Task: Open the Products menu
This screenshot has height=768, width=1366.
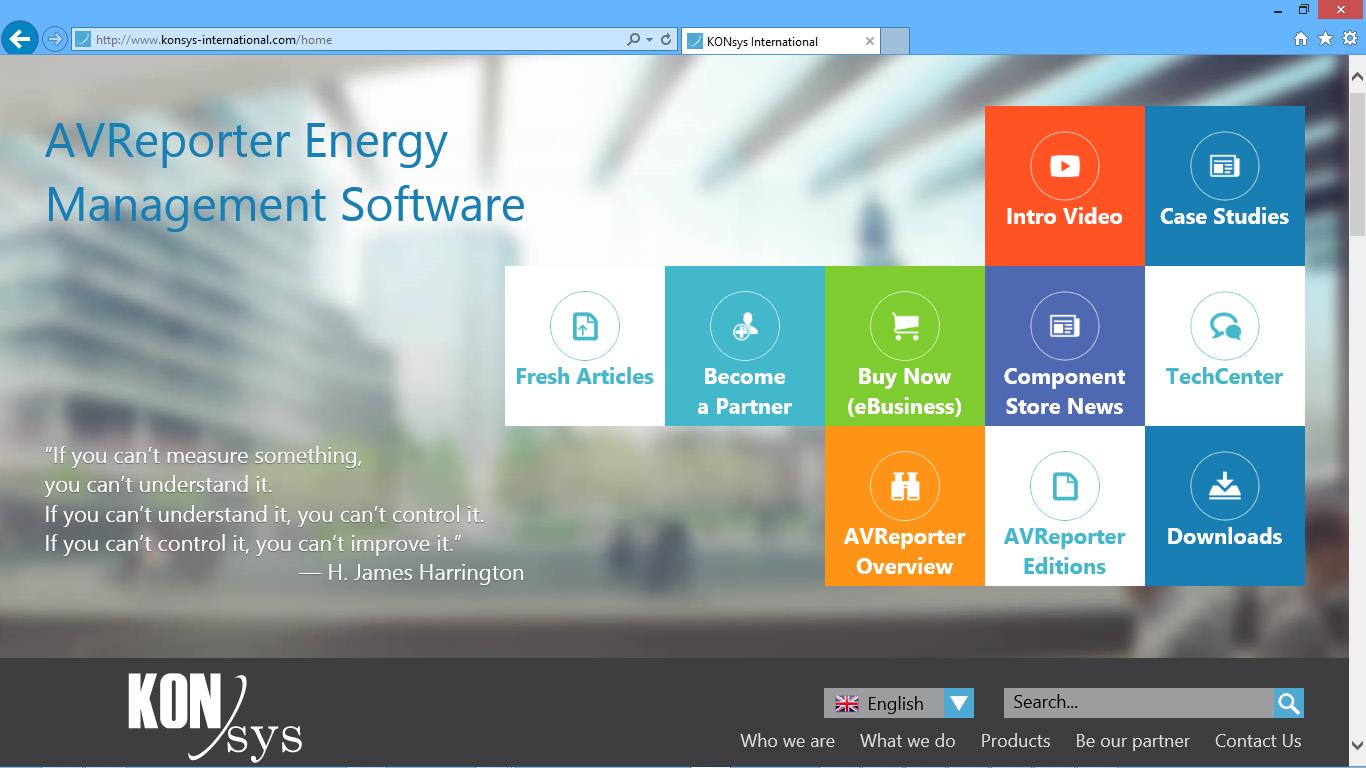Action: 1015,741
